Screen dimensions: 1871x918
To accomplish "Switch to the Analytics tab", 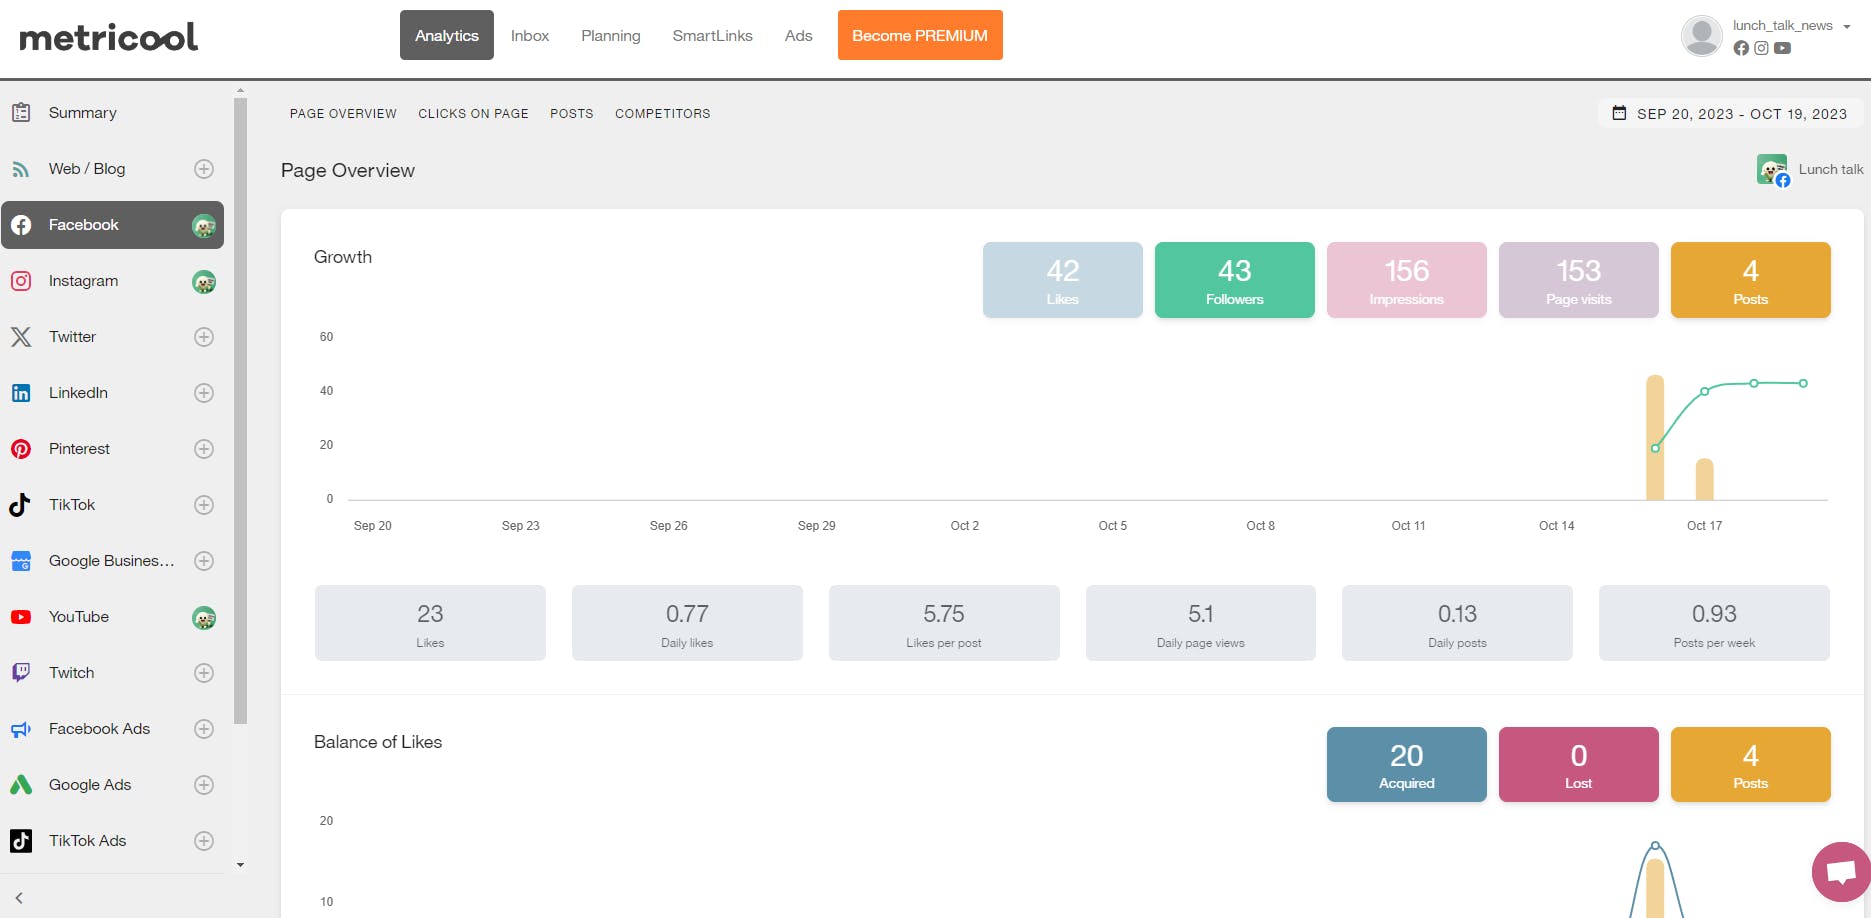I will (x=447, y=35).
